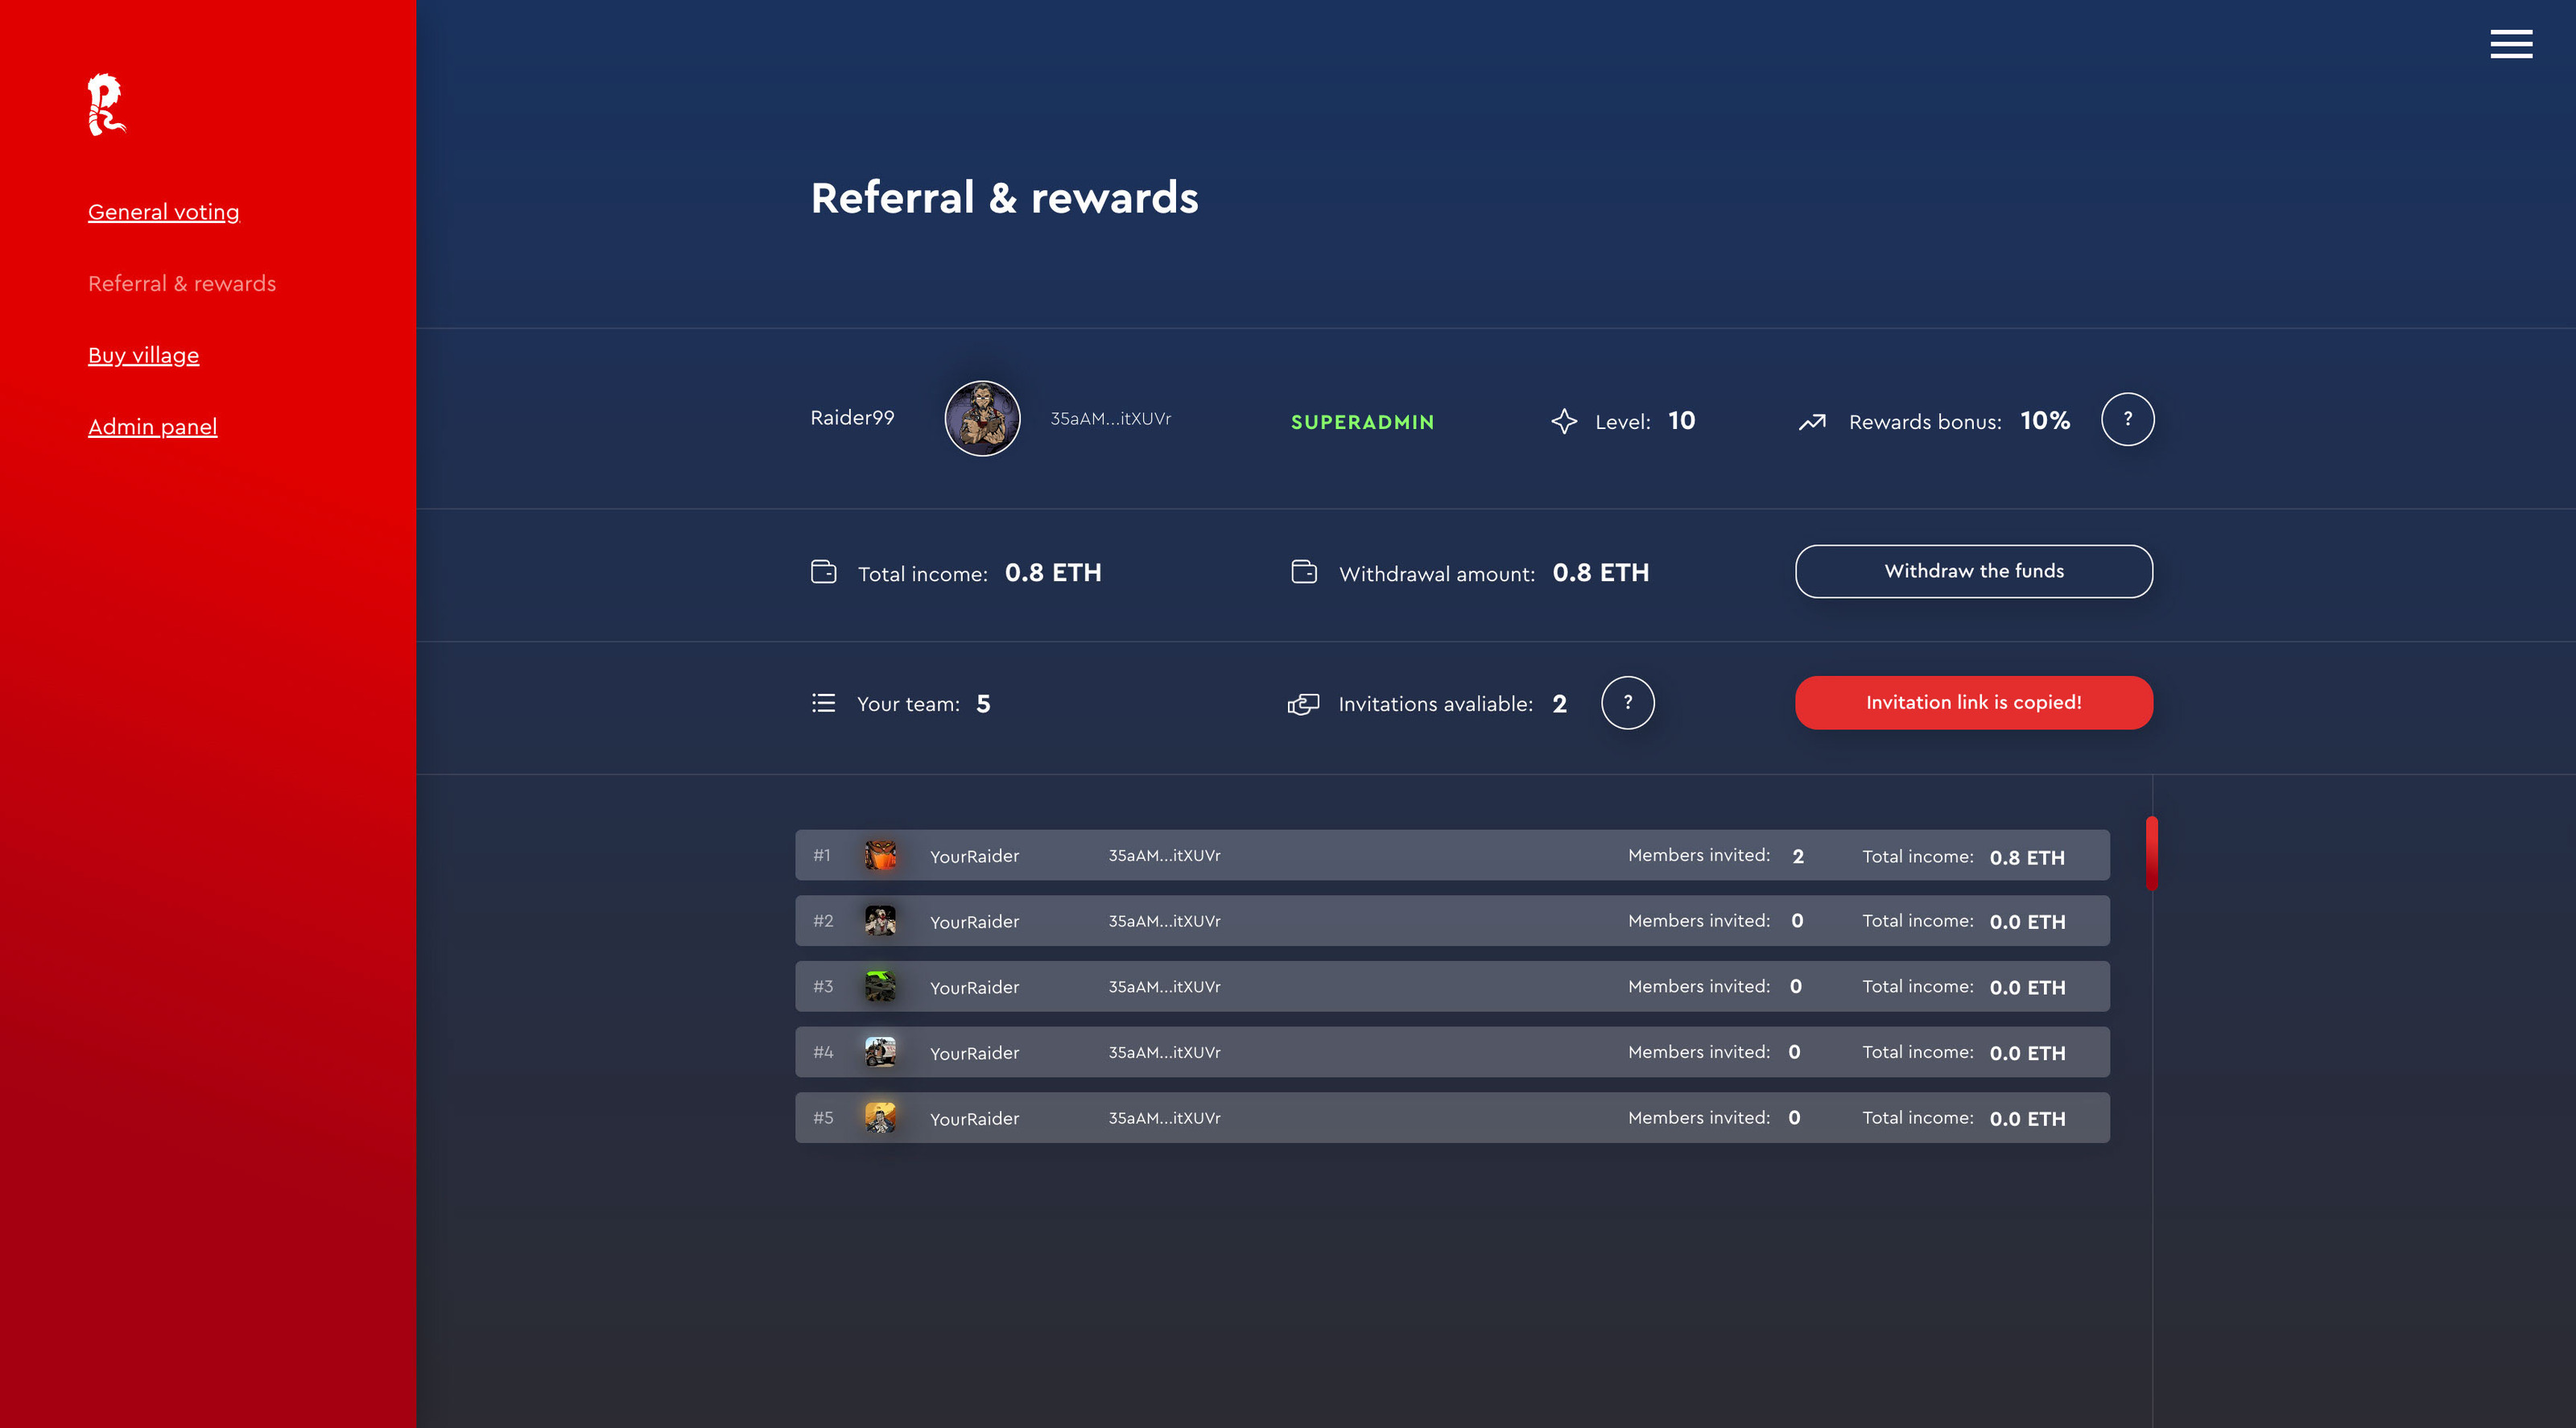The width and height of the screenshot is (2576, 1428).
Task: Select Referral & rewards sidebar item
Action: pyautogui.click(x=182, y=284)
